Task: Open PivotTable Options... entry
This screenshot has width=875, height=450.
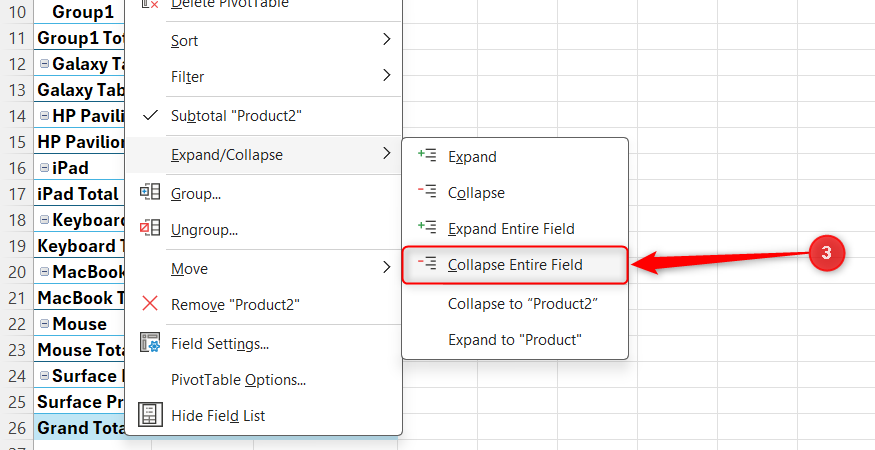Action: (263, 380)
